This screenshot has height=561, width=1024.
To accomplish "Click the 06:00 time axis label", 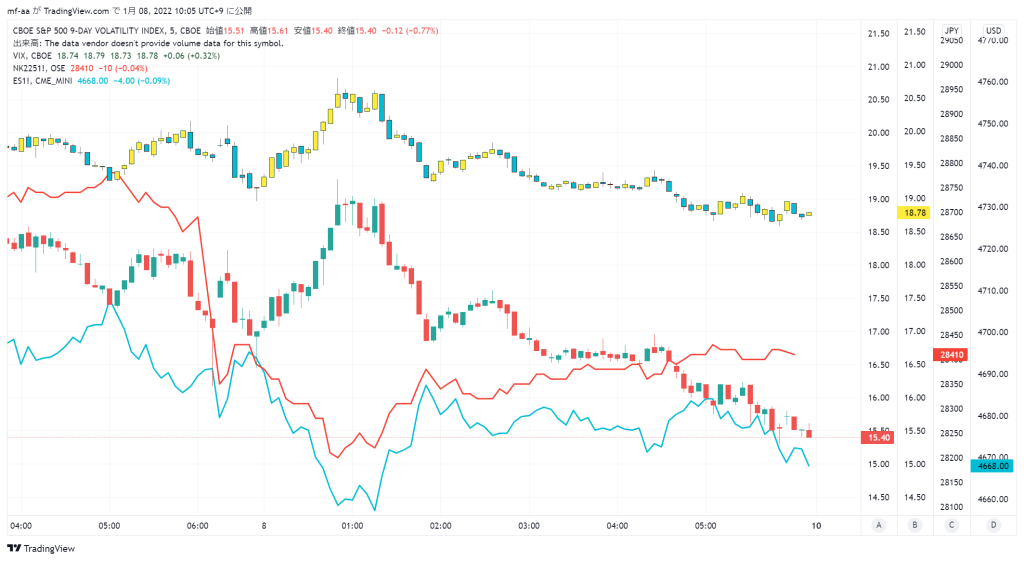I will click(197, 526).
